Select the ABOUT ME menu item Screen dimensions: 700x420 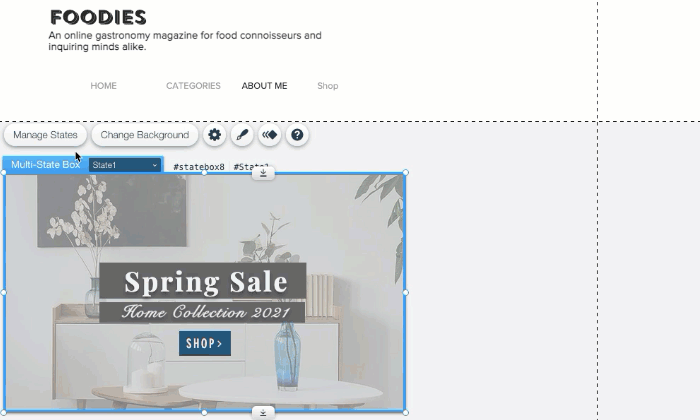pyautogui.click(x=264, y=86)
